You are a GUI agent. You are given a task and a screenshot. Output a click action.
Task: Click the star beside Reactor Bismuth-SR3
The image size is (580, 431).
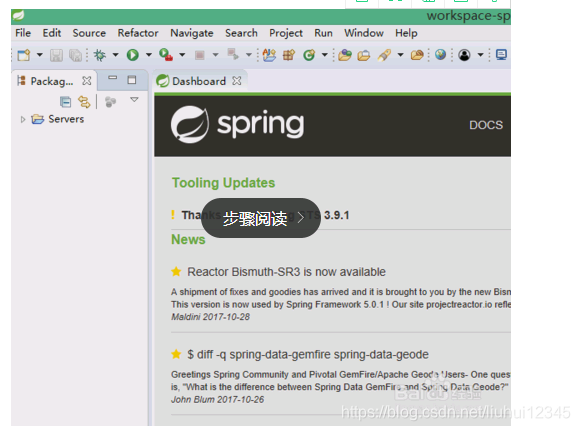click(176, 272)
